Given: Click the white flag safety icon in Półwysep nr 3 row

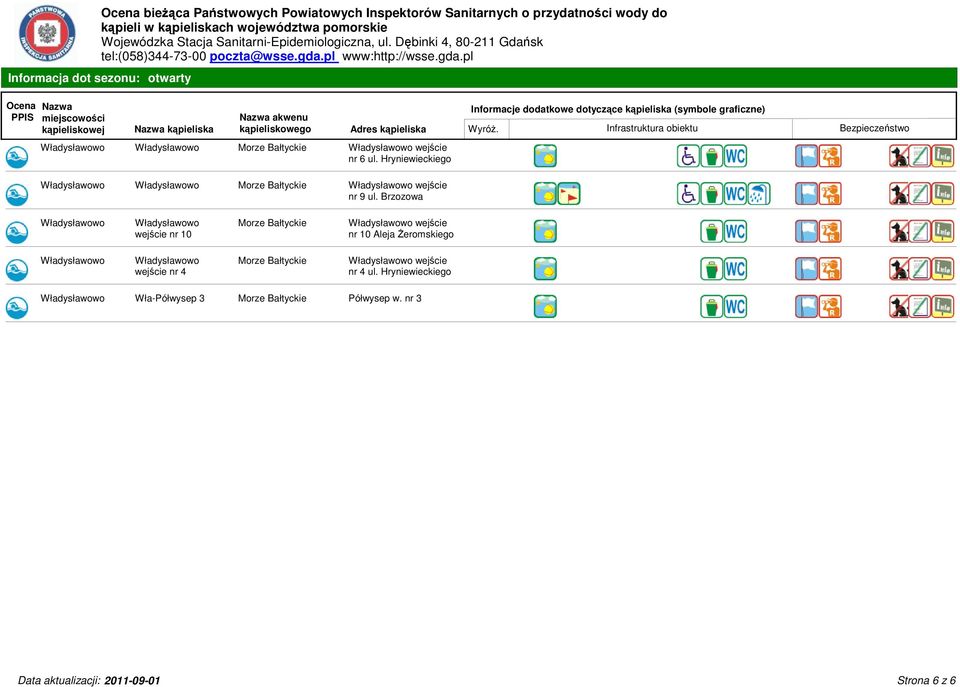Looking at the screenshot, I should coord(806,307).
